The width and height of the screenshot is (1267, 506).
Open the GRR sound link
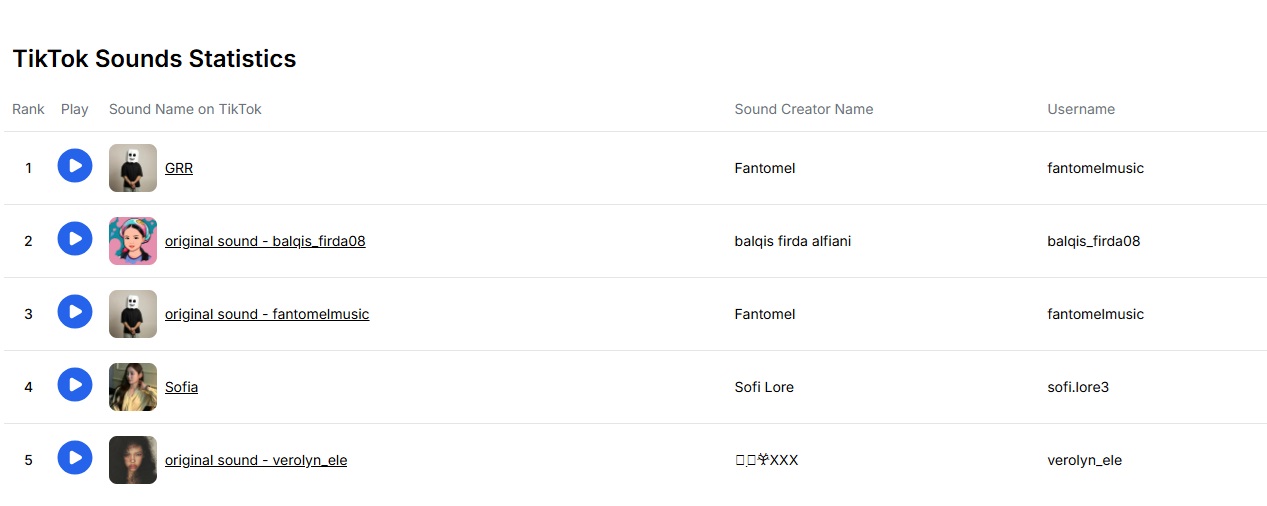tap(179, 168)
